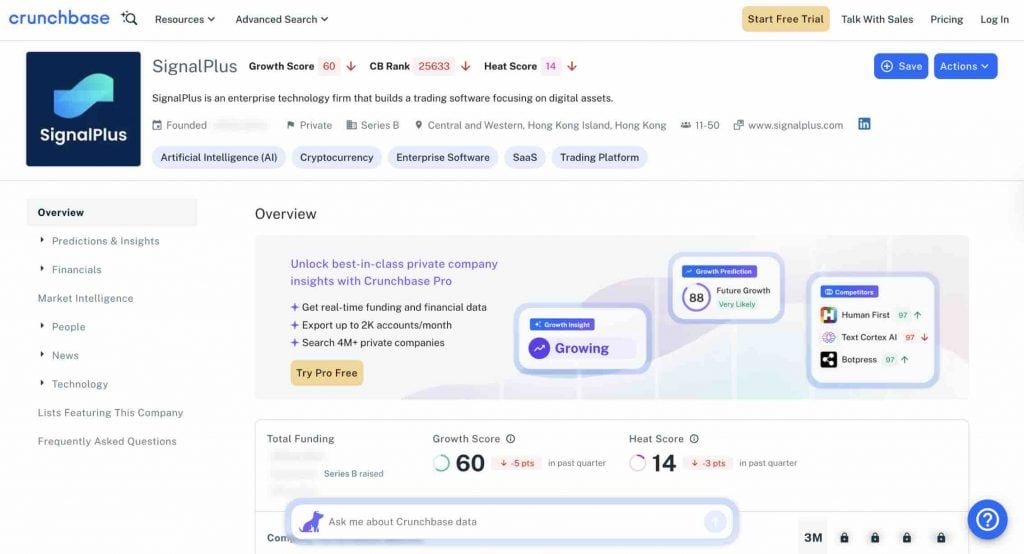Open SignalPlus LinkedIn profile icon
Screen dimensions: 1024x554
[x=864, y=124]
